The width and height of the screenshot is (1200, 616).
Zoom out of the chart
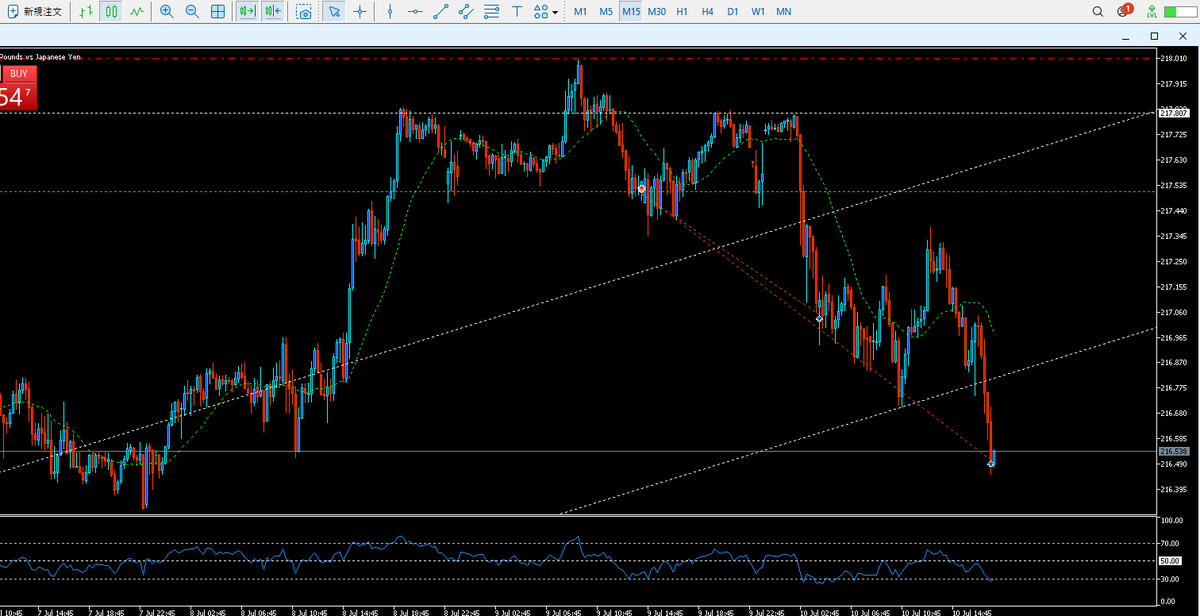[191, 12]
